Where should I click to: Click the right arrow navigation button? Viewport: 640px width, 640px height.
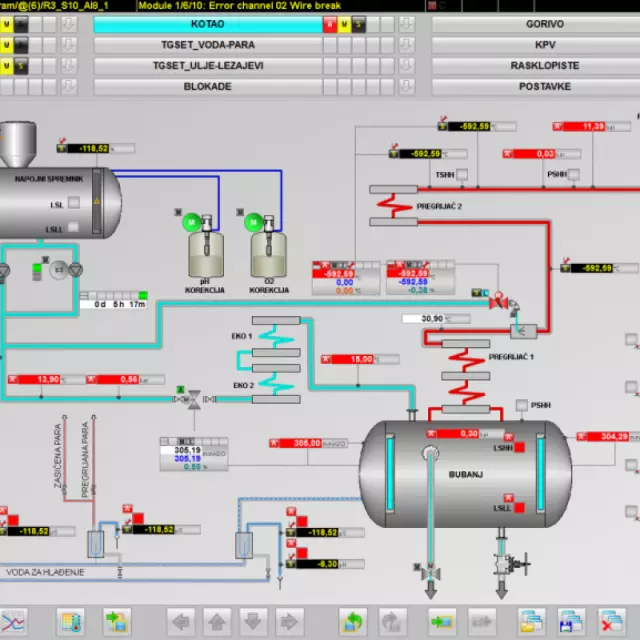tap(289, 621)
